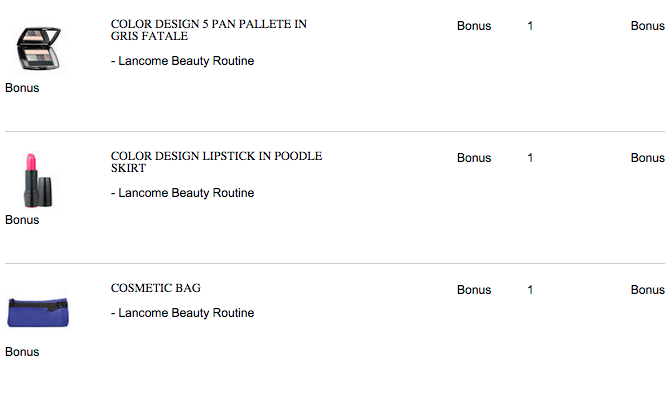Select quantity 1 in the palette row
This screenshot has height=394, width=670.
pyautogui.click(x=530, y=26)
